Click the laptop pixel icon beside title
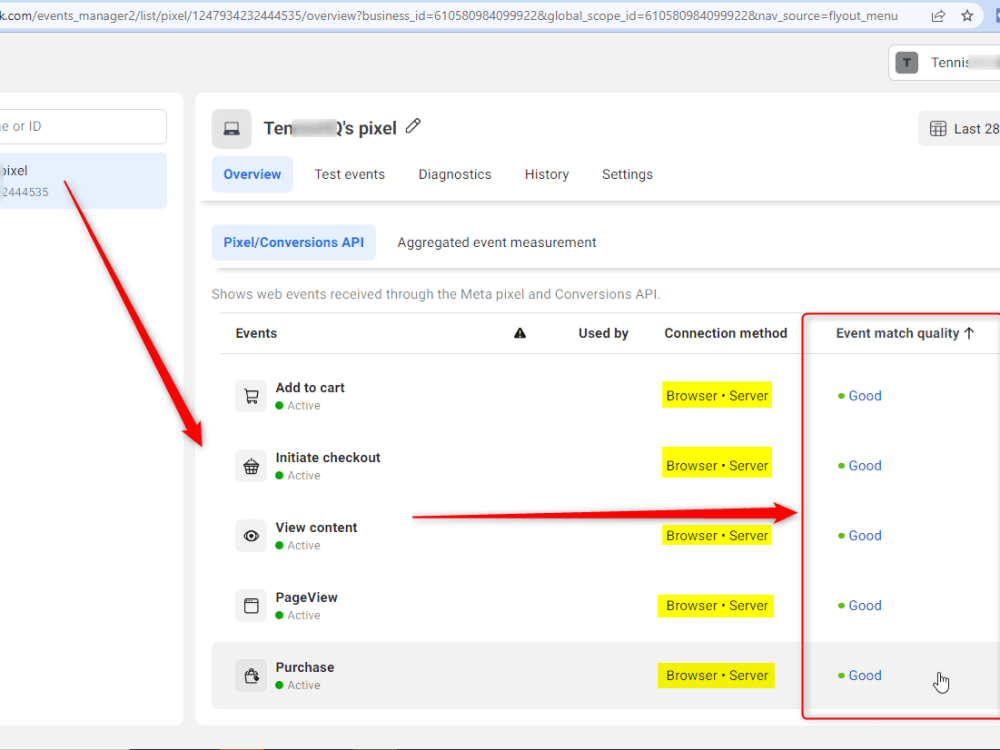1000x750 pixels. click(x=232, y=129)
